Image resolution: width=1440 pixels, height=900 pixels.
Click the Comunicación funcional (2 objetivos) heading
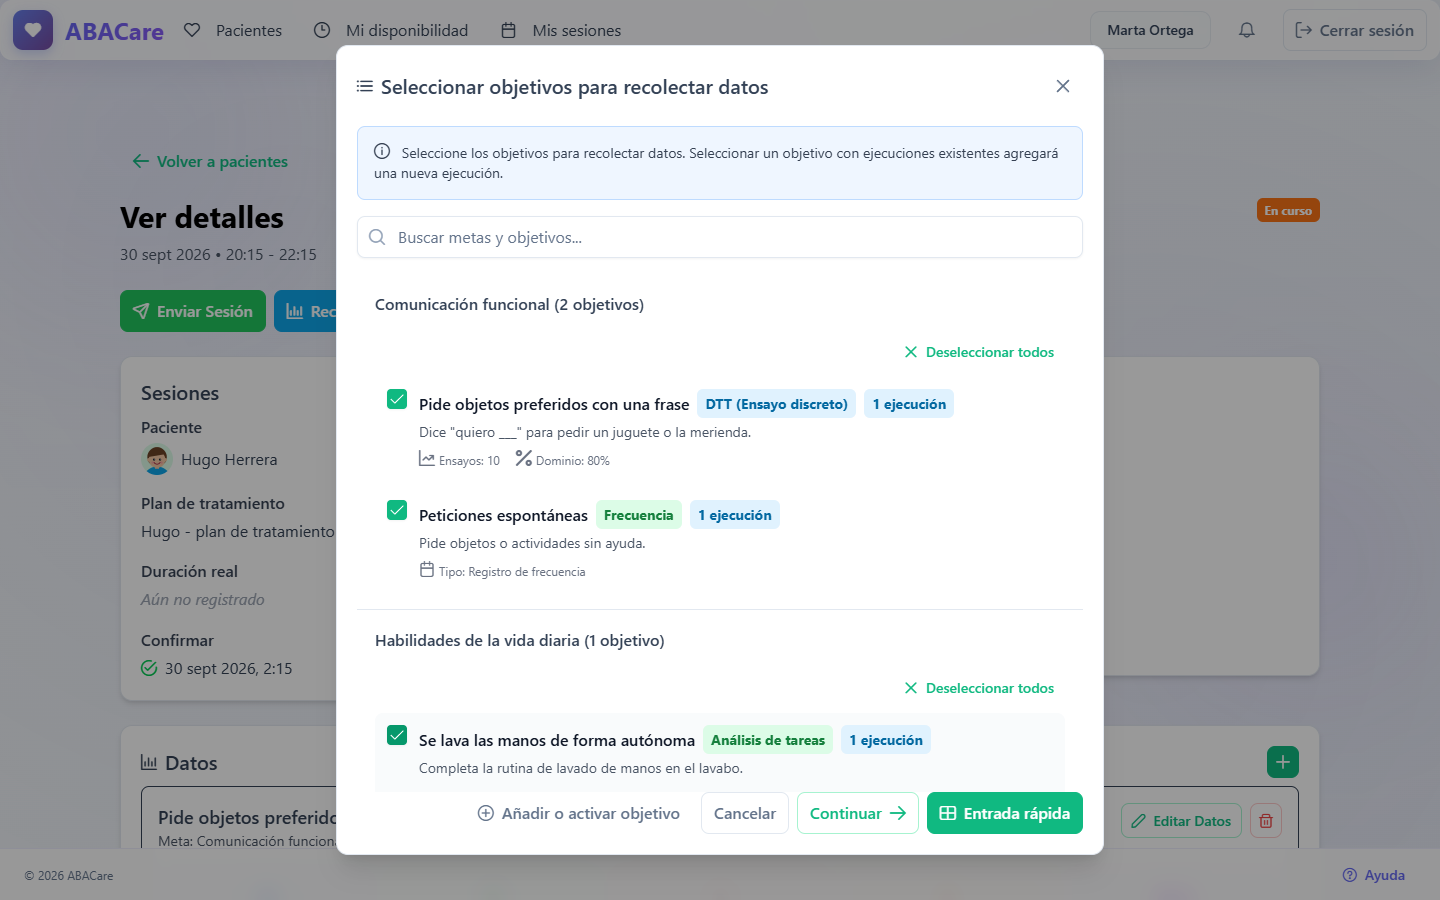pyautogui.click(x=509, y=304)
